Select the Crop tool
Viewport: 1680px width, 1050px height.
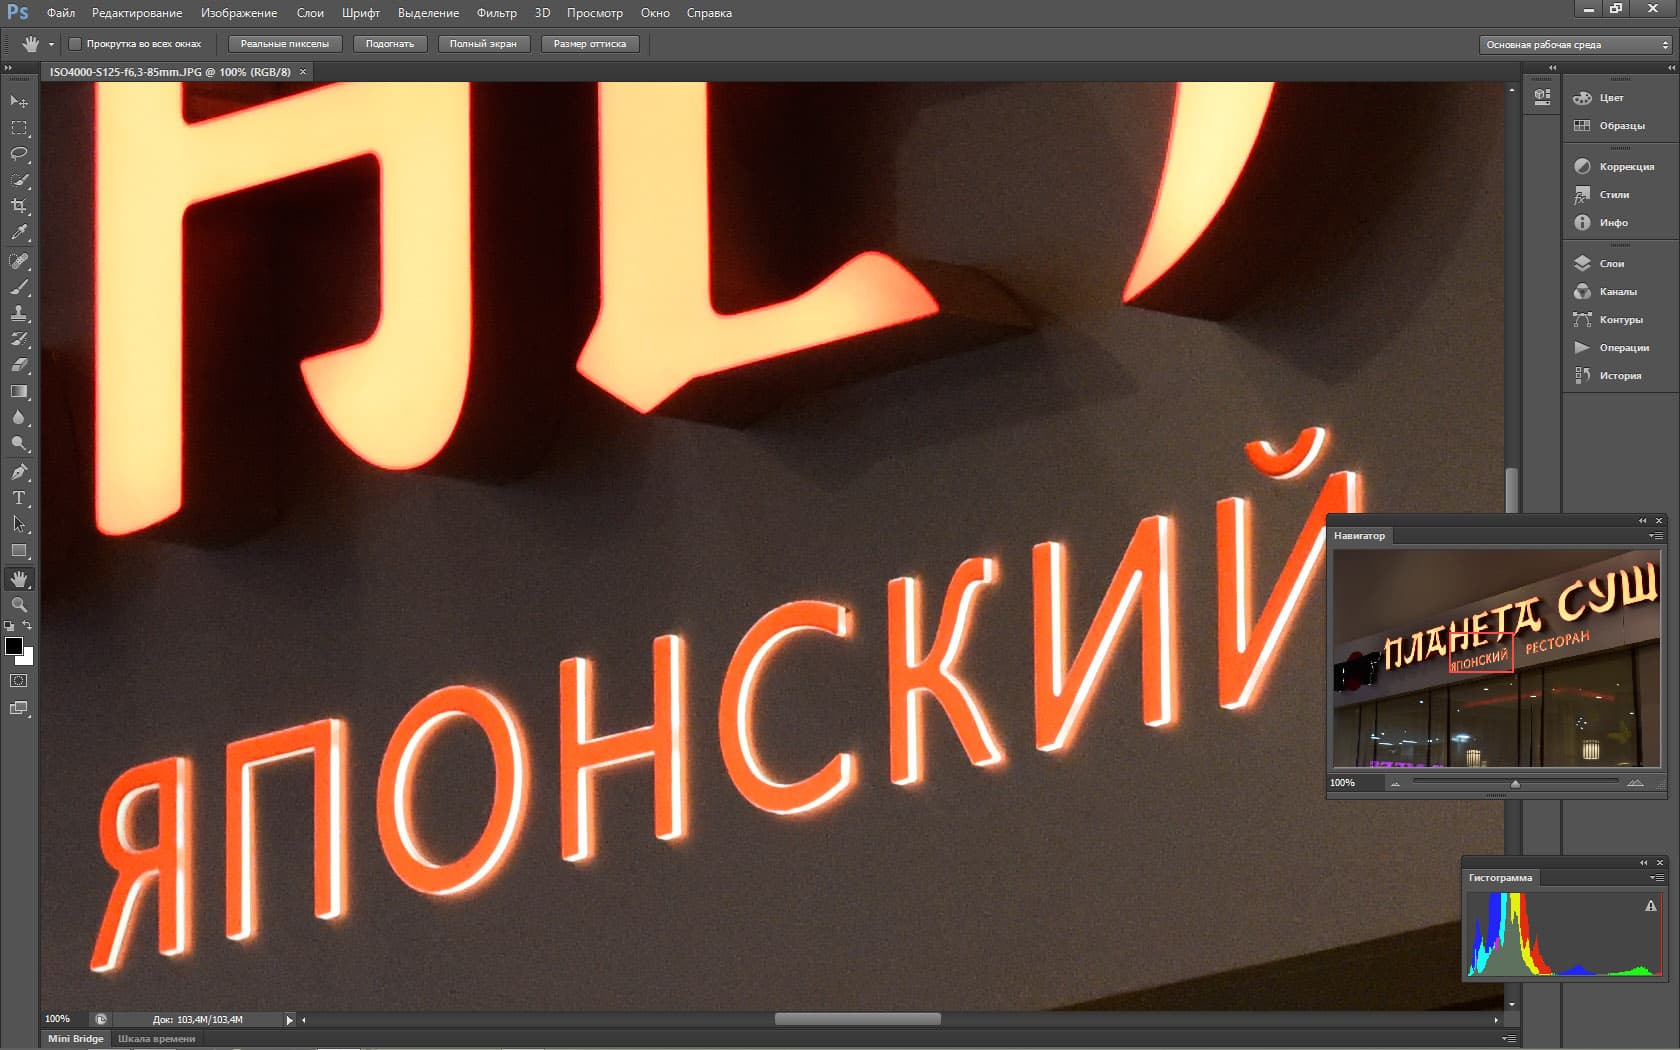tap(19, 206)
